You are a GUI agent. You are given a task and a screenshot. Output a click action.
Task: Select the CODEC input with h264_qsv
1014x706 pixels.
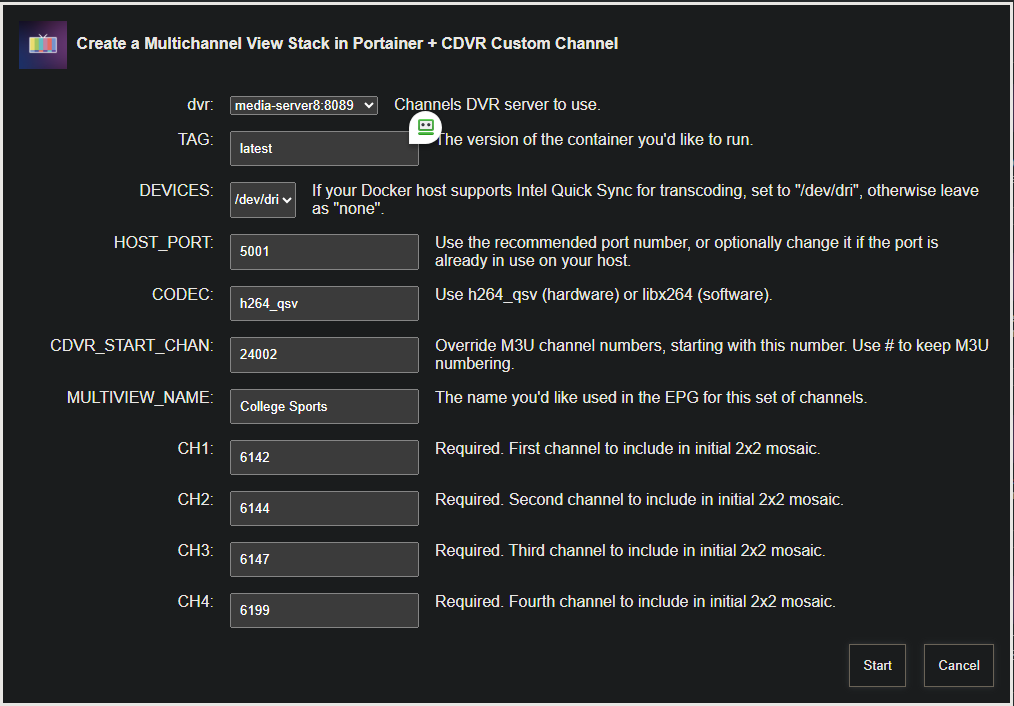pos(323,303)
